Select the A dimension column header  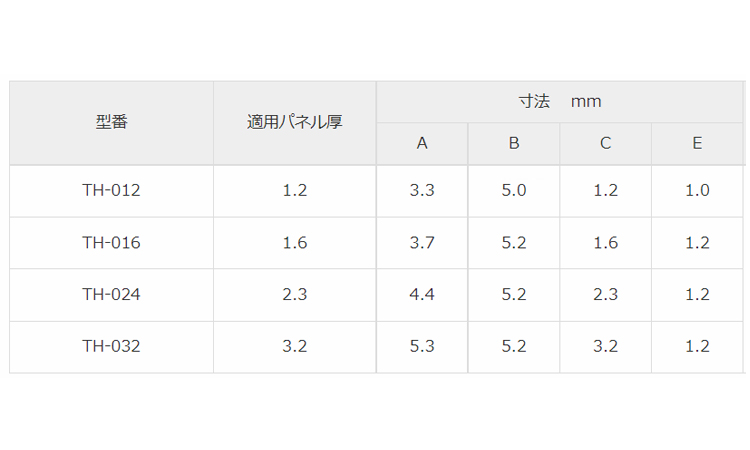coord(422,143)
